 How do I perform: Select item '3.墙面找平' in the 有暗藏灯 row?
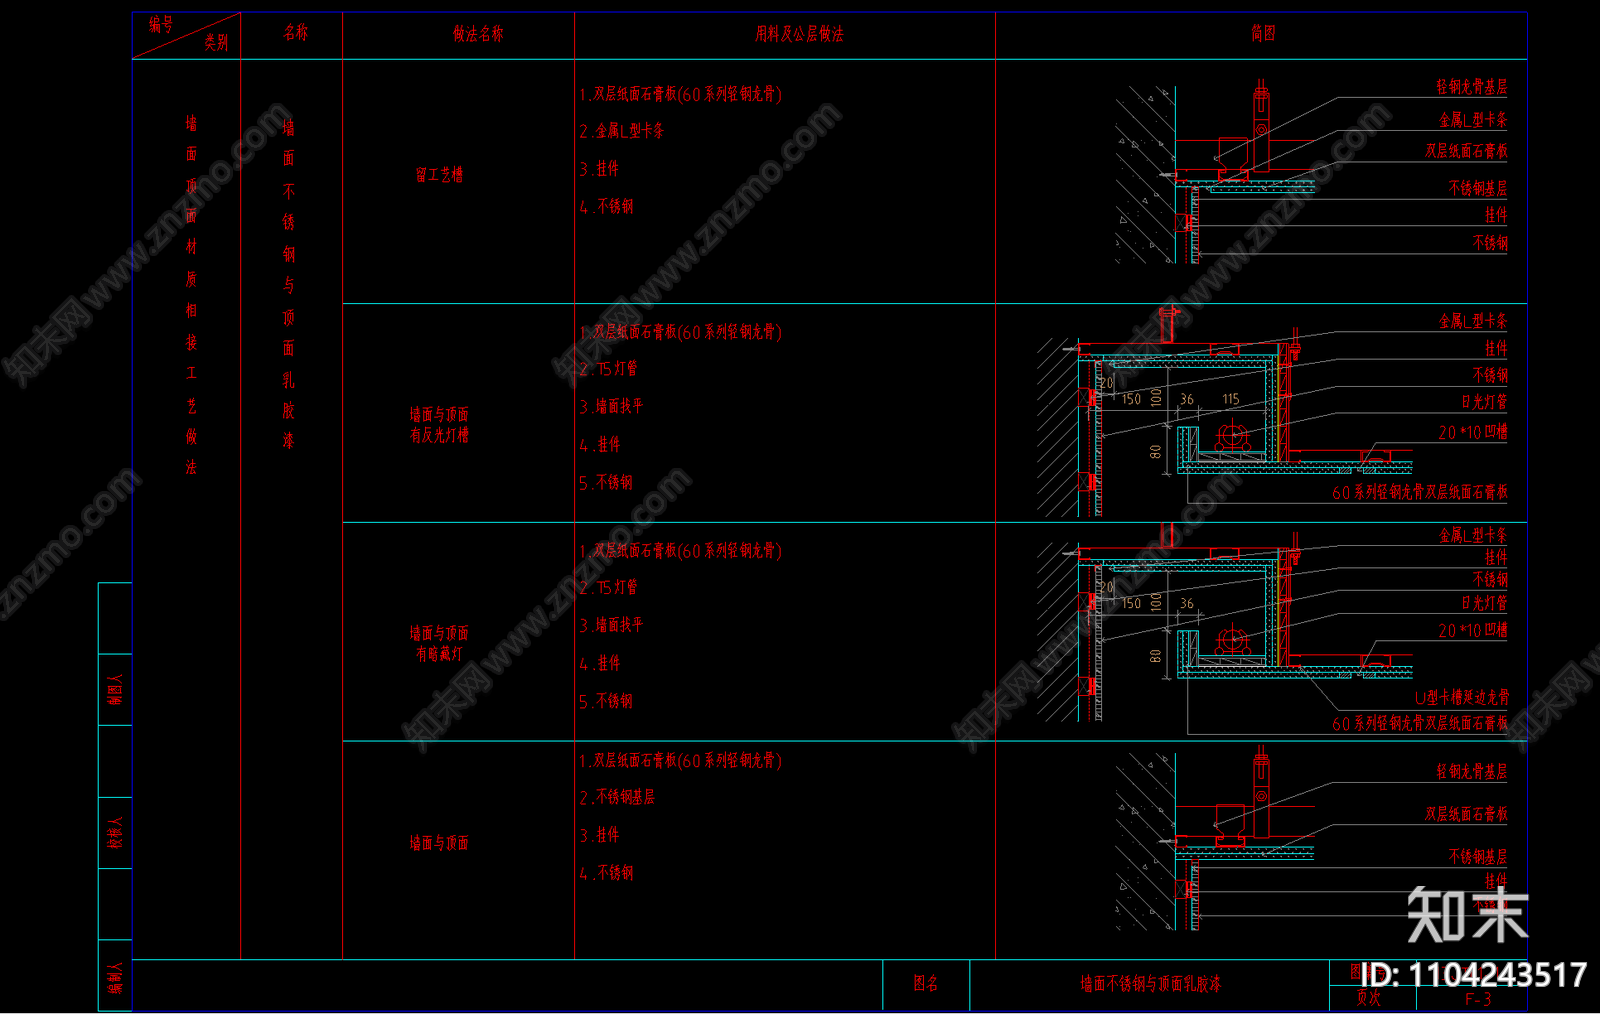coord(611,624)
